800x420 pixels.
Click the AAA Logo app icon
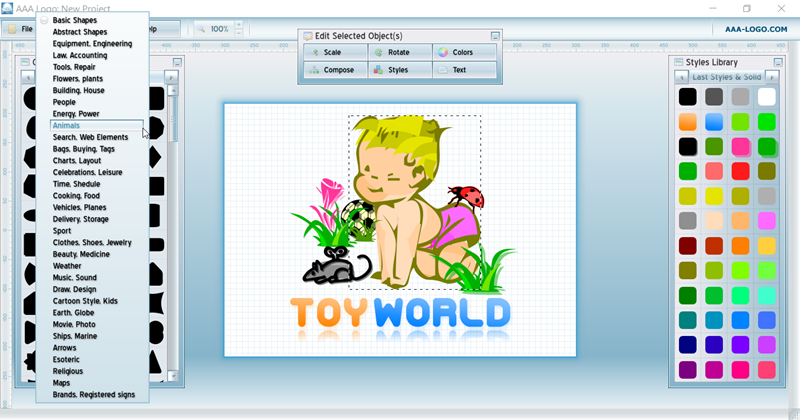click(7, 8)
